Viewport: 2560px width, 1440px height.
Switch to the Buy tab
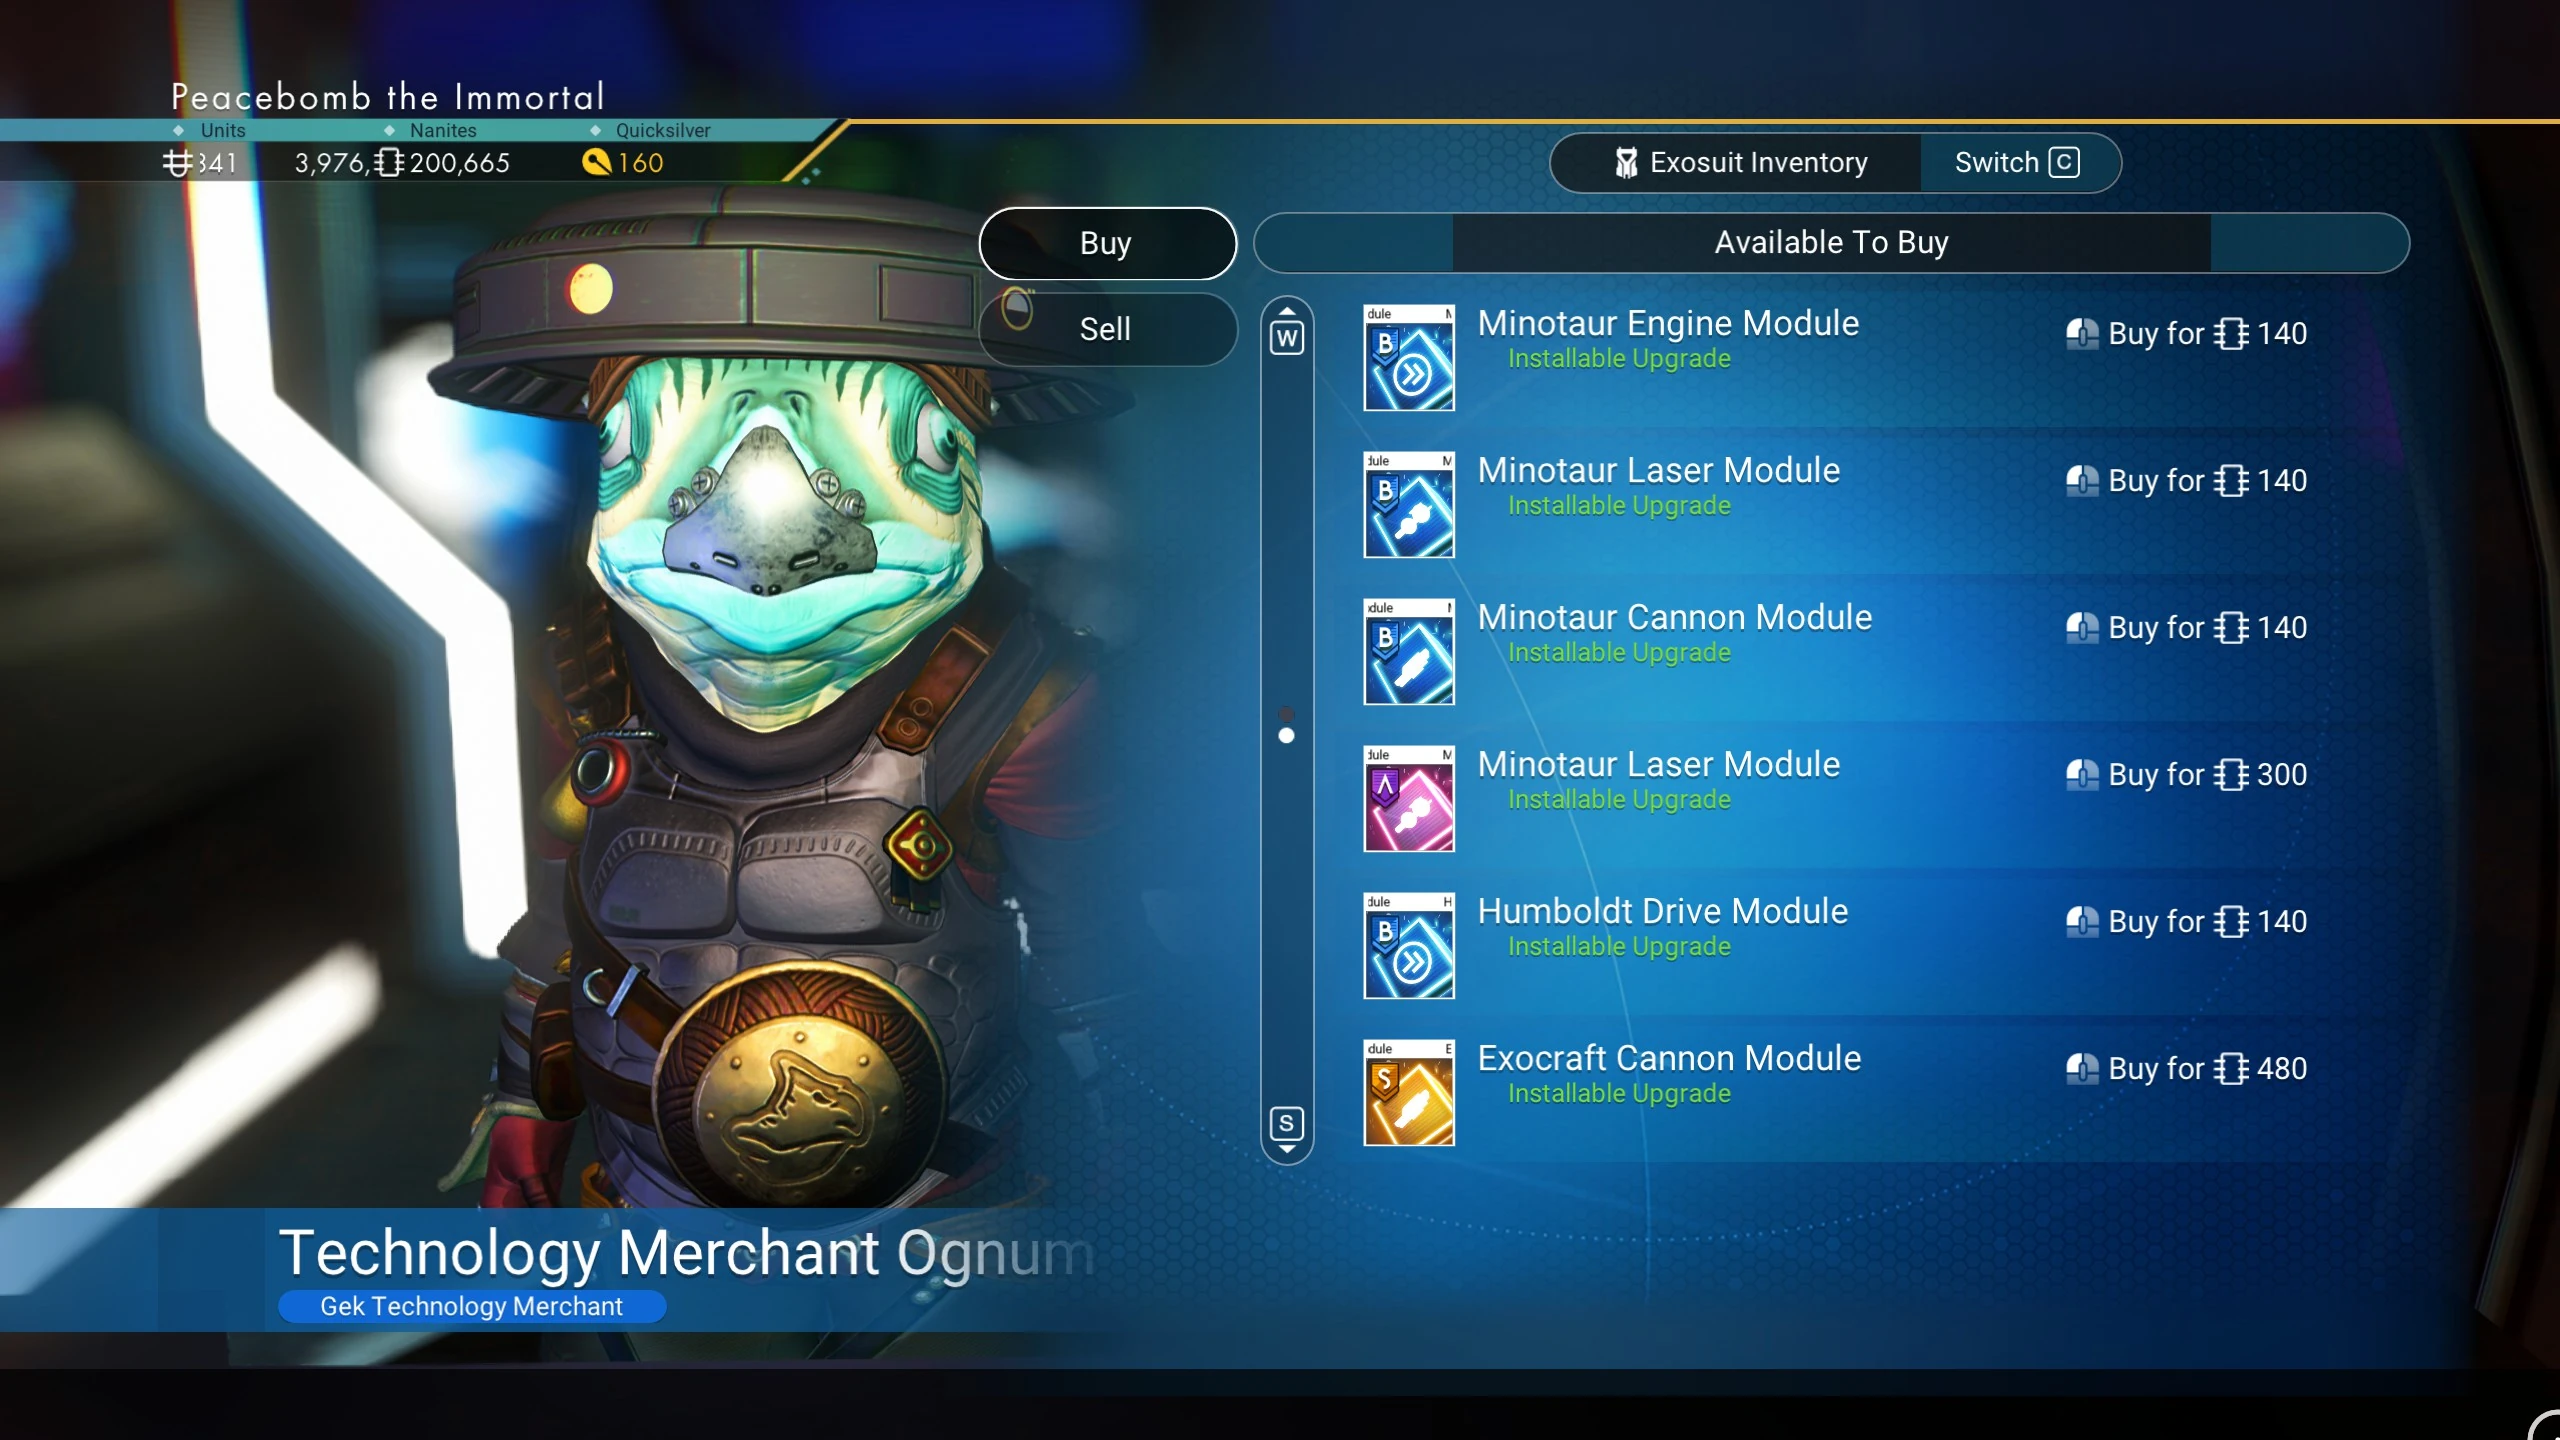pyautogui.click(x=1107, y=243)
